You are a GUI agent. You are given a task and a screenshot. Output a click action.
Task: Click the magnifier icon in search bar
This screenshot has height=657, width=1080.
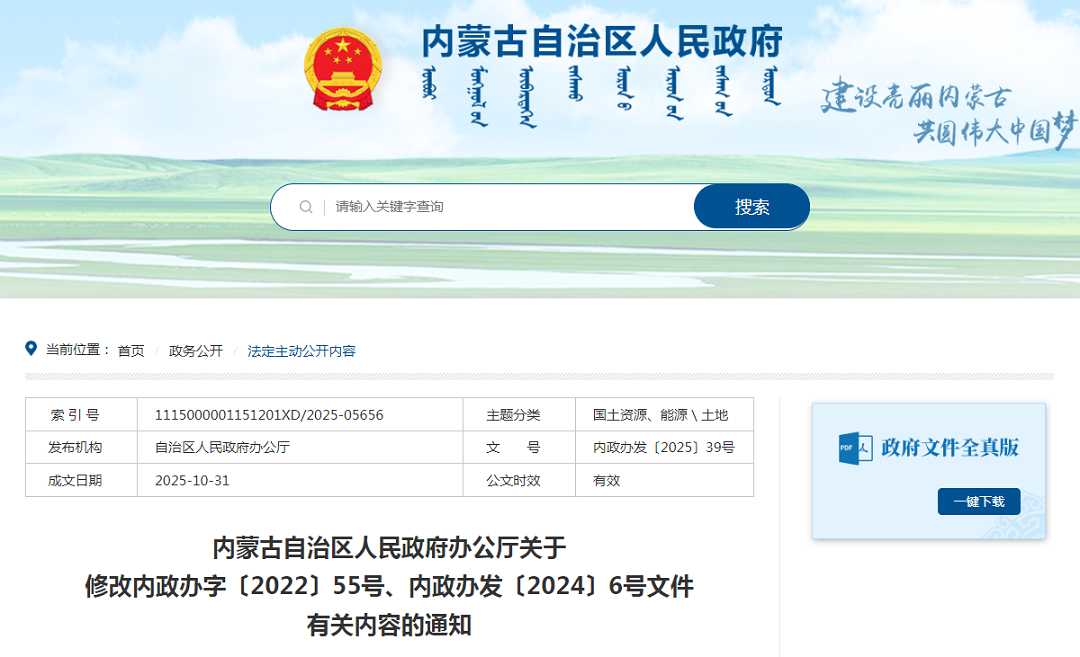pos(306,207)
